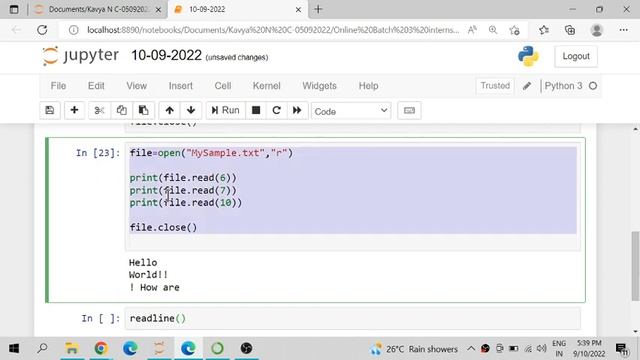Insert a cell below with the plus icon
Viewport: 640px width, 360px height.
coord(74,110)
